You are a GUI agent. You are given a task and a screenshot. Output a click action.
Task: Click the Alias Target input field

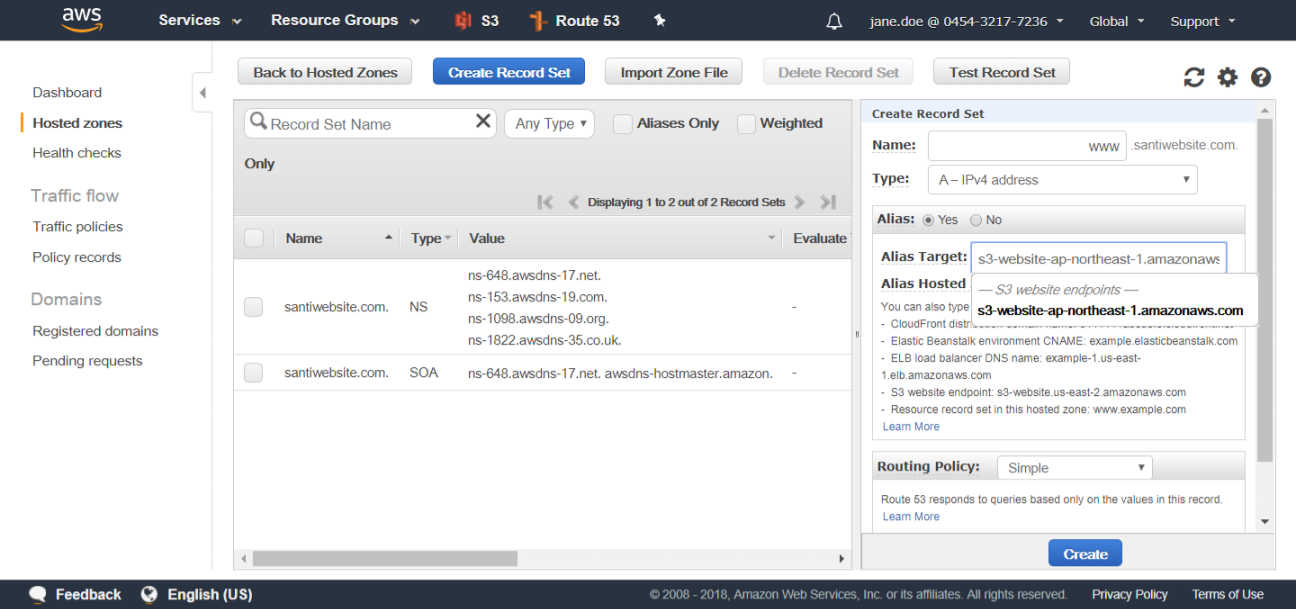coord(1099,258)
